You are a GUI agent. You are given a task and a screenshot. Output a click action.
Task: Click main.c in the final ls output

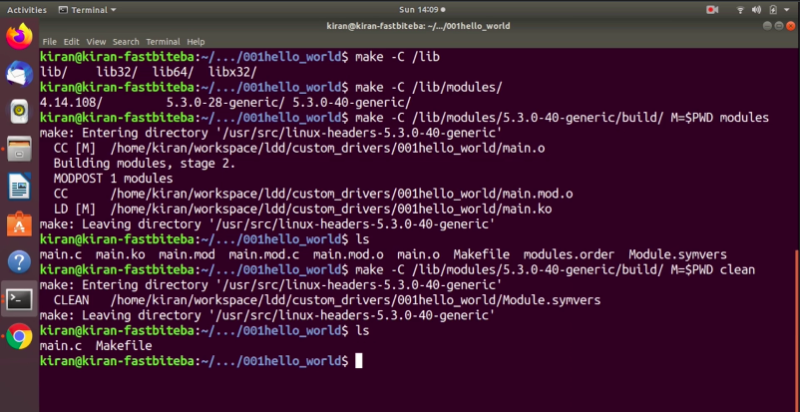point(61,346)
